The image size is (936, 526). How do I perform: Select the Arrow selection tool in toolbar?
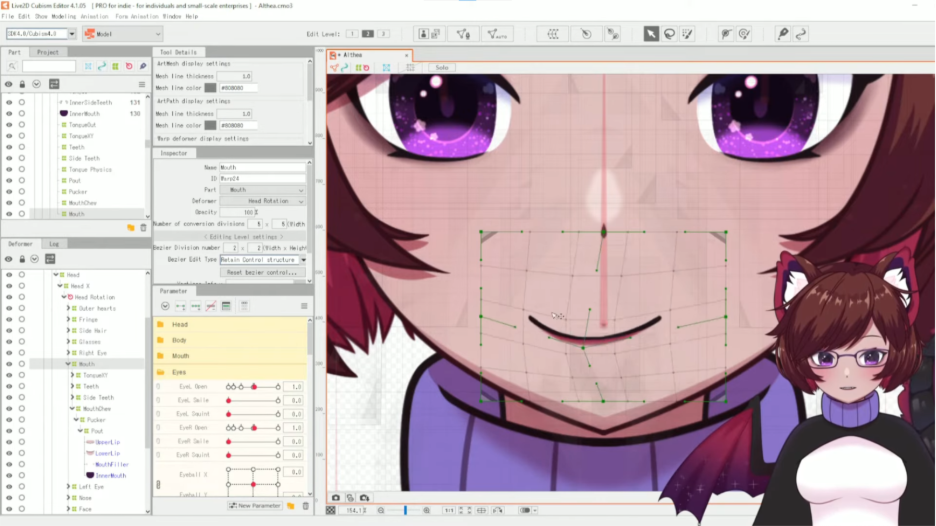point(651,34)
